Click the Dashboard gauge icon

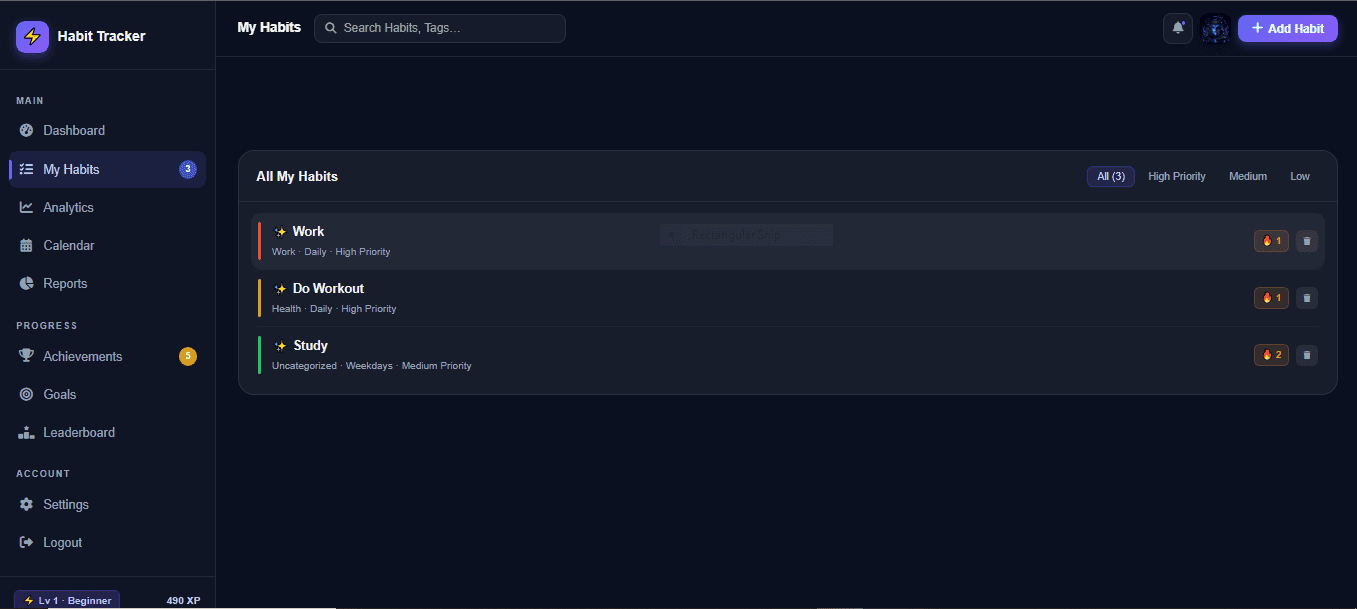click(x=26, y=130)
